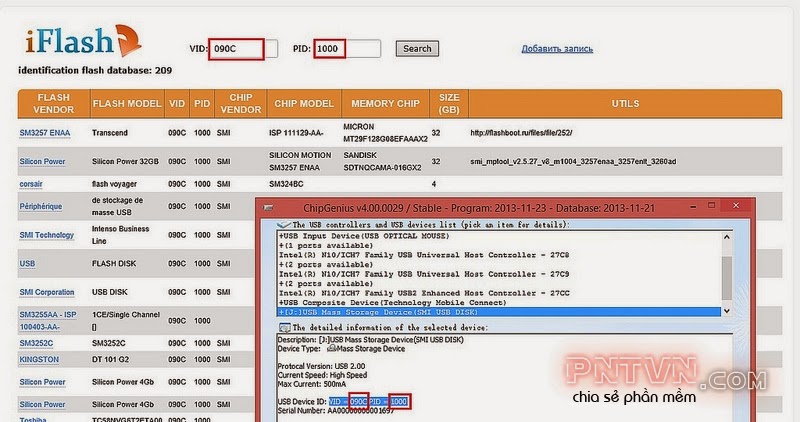Image resolution: width=800 pixels, height=422 pixels.
Task: Select Host Controller - 27C8 entry
Action: click(423, 255)
